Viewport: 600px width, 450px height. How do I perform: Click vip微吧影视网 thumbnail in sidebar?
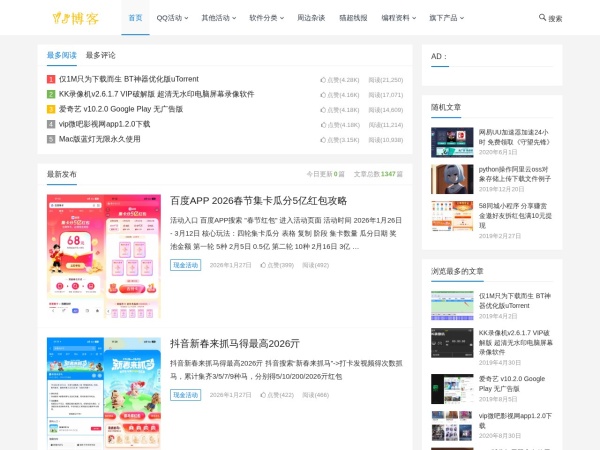[452, 426]
